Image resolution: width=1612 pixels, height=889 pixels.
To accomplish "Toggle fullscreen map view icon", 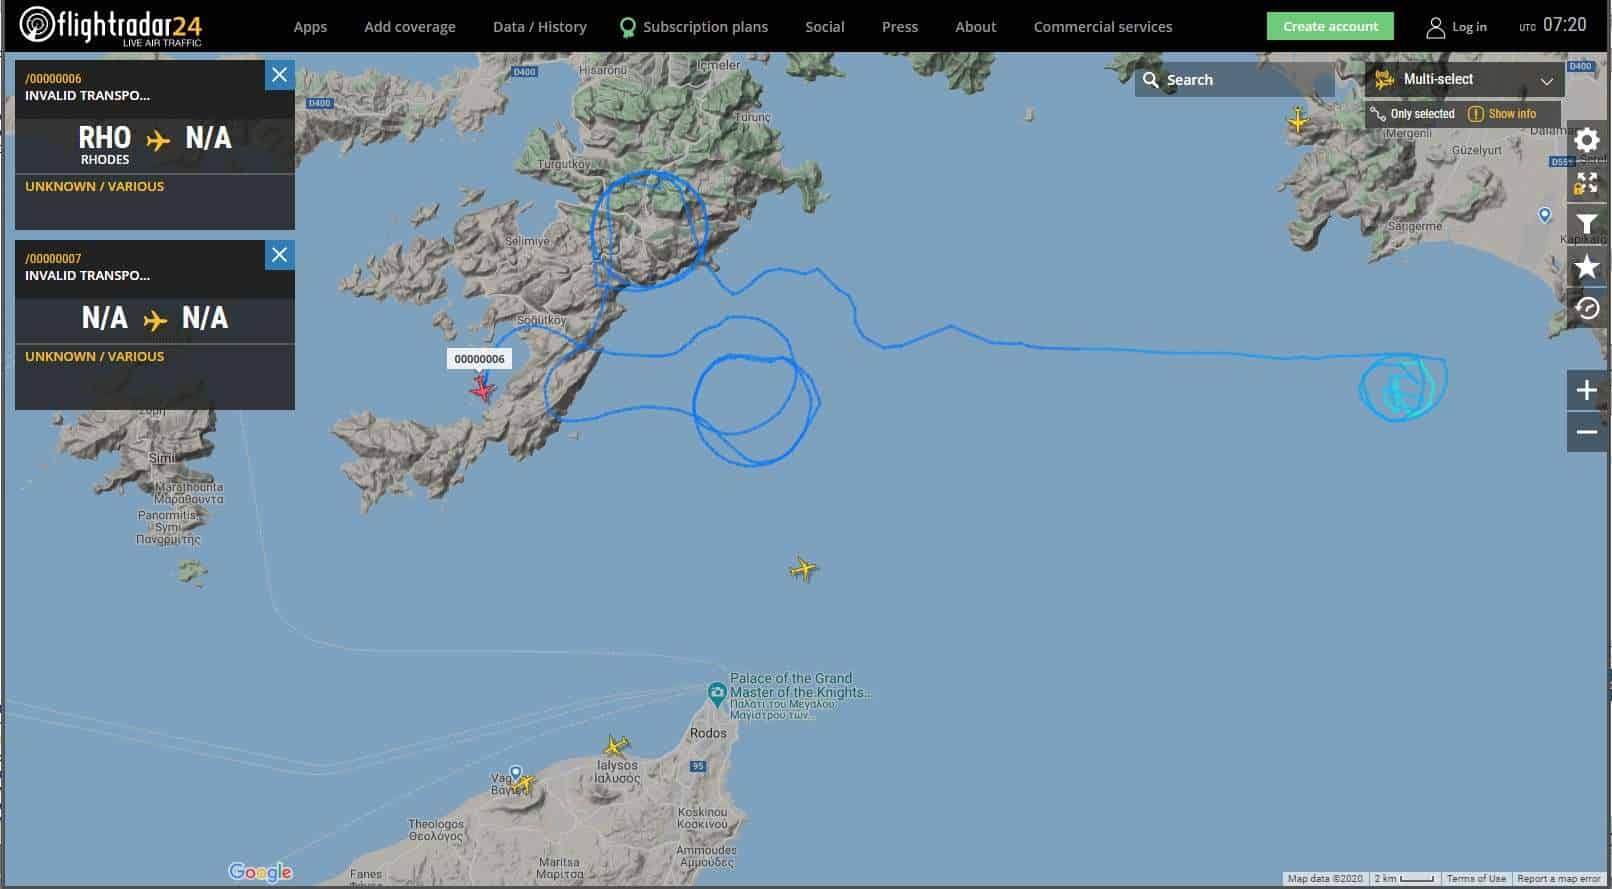I will pos(1587,183).
